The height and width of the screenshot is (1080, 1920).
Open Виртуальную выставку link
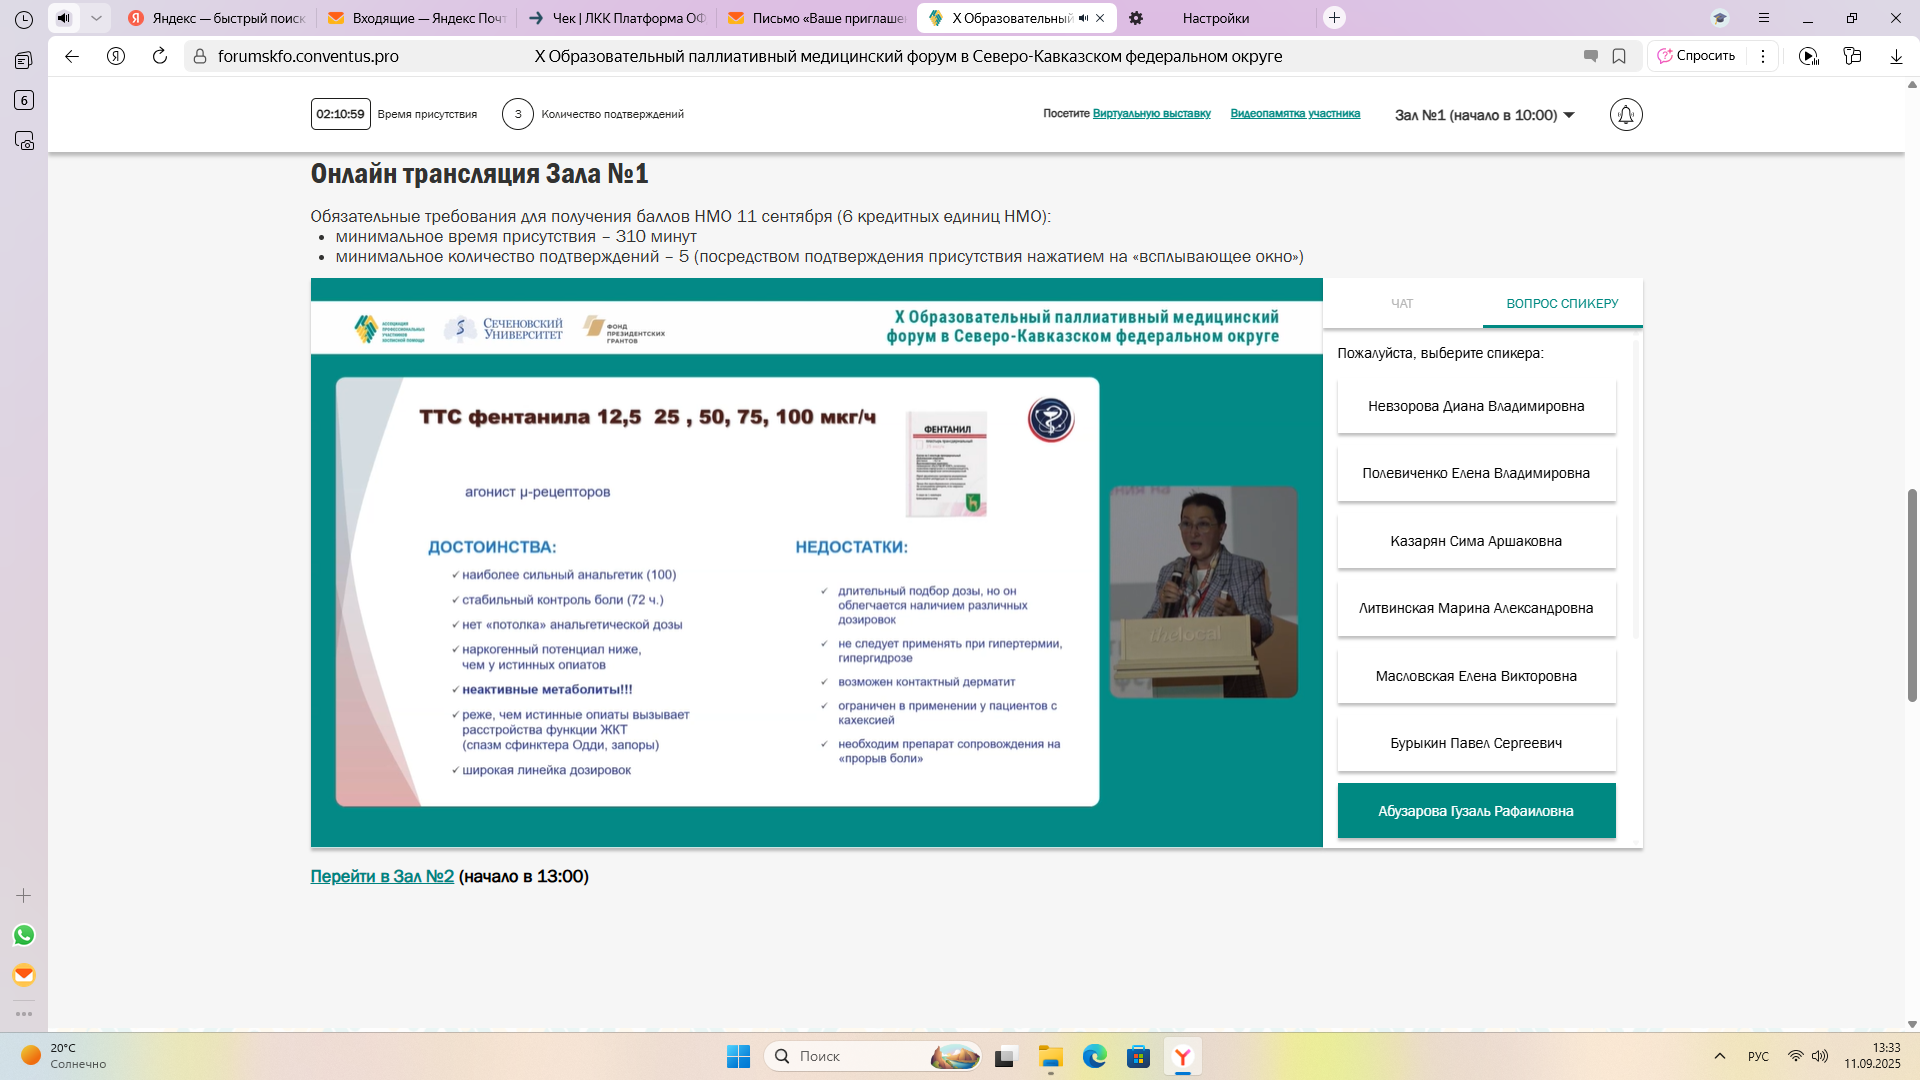click(1151, 114)
